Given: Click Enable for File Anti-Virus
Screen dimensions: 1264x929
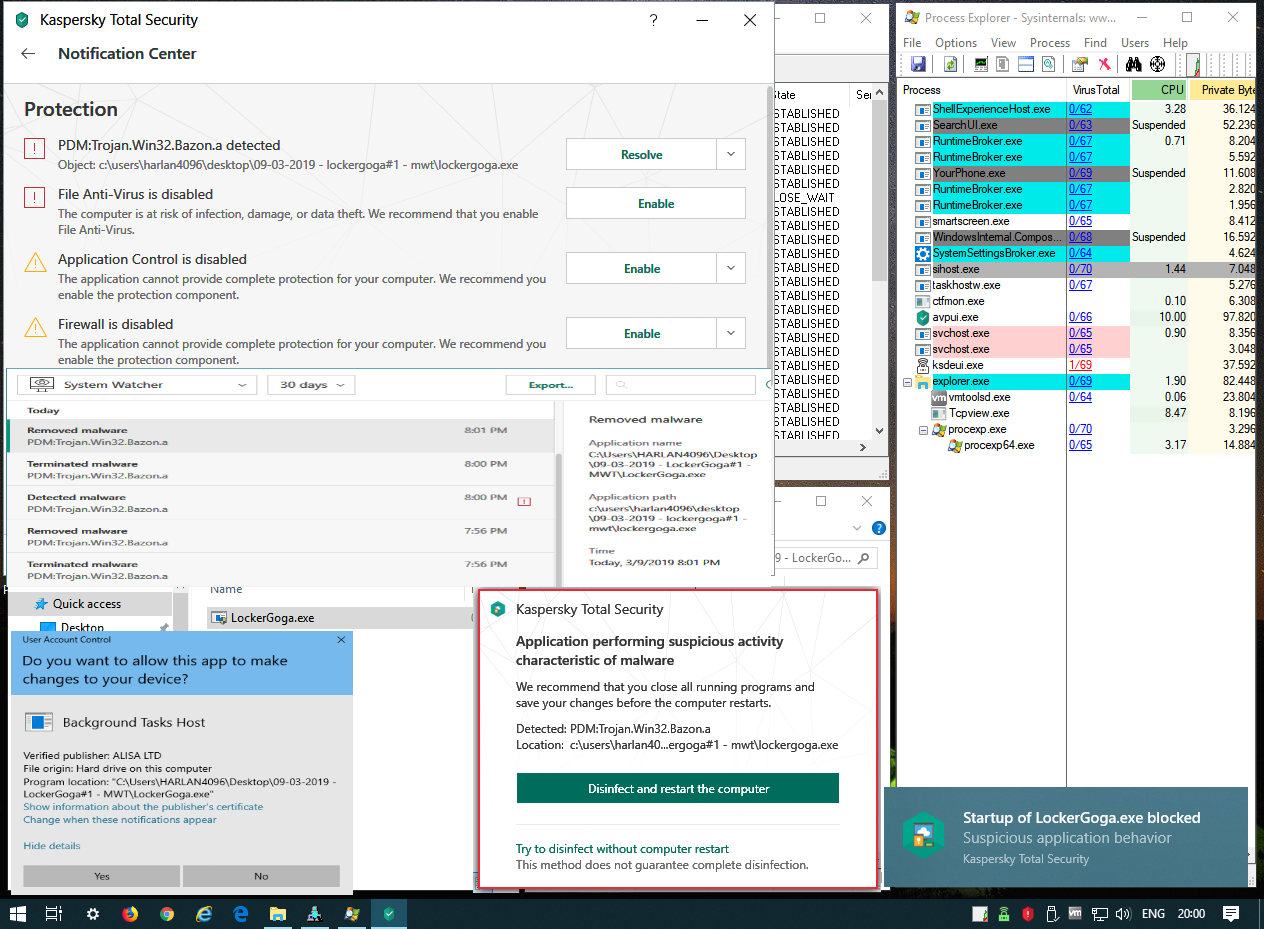Looking at the screenshot, I should click(655, 203).
